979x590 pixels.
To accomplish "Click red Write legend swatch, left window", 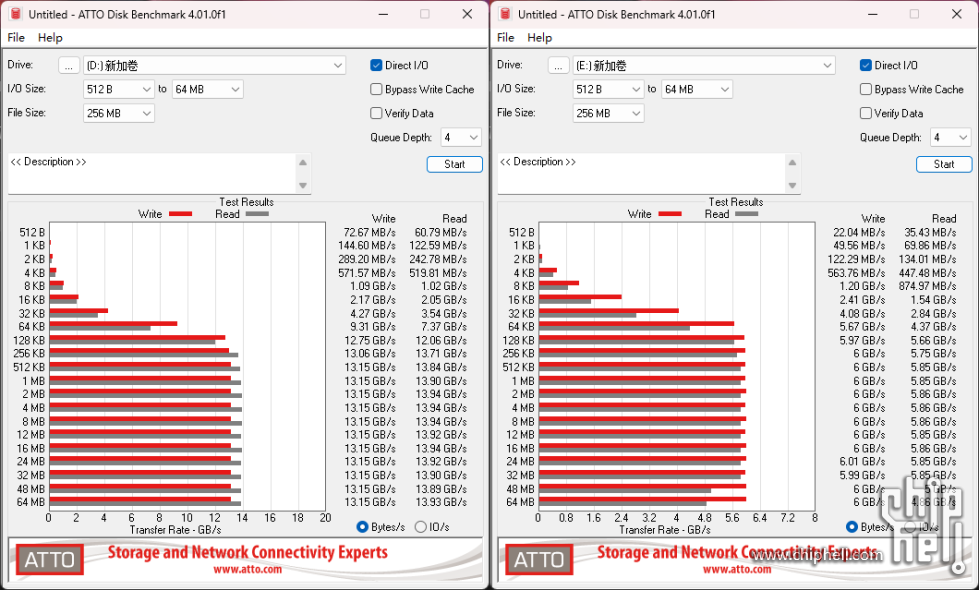I will pos(180,214).
